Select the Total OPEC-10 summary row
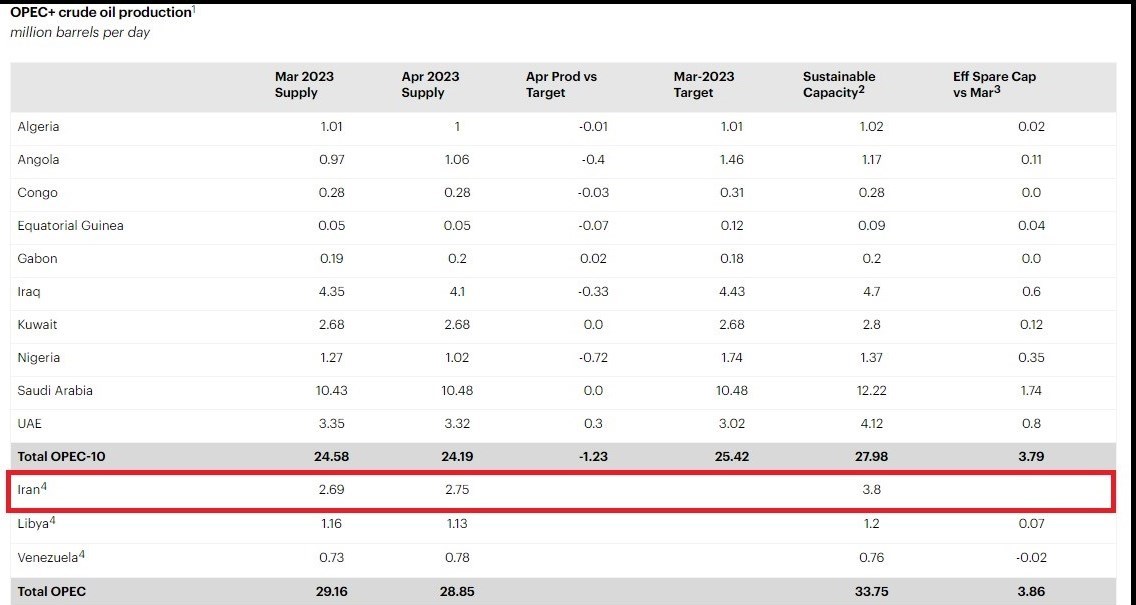Image resolution: width=1136 pixels, height=605 pixels. [563, 456]
